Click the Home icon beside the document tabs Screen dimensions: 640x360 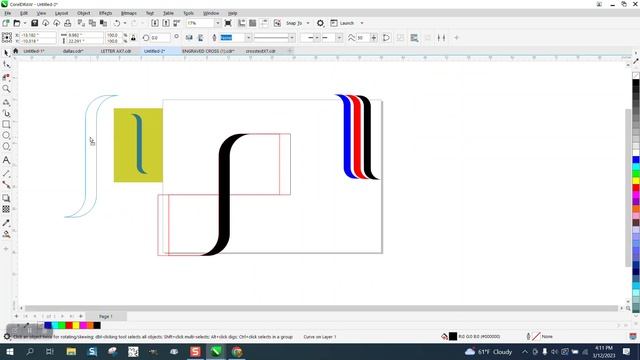[16, 51]
